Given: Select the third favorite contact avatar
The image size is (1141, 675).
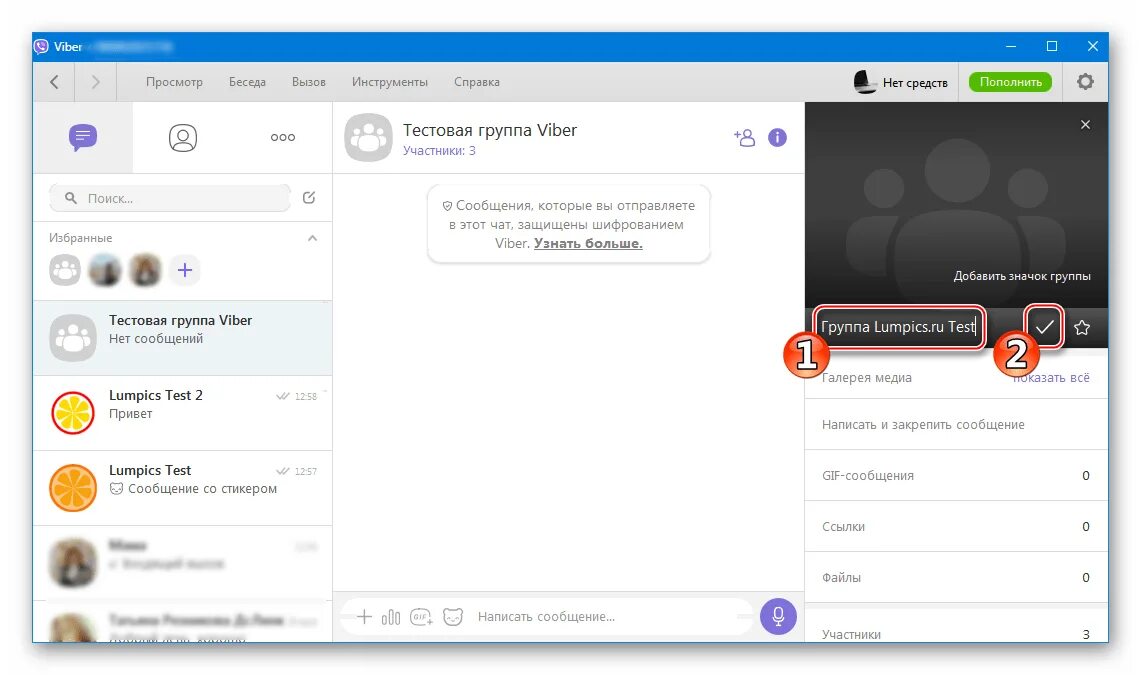Looking at the screenshot, I should click(145, 270).
